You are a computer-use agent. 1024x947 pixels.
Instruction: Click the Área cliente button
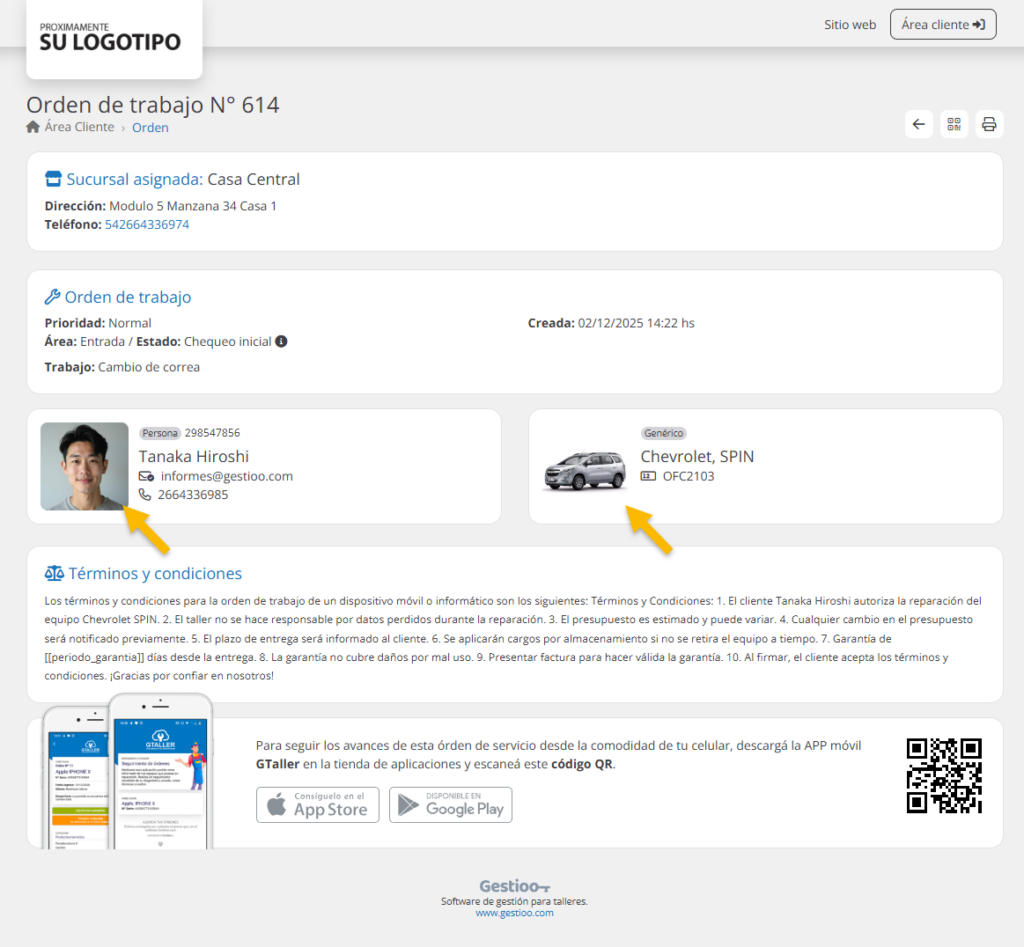(943, 24)
